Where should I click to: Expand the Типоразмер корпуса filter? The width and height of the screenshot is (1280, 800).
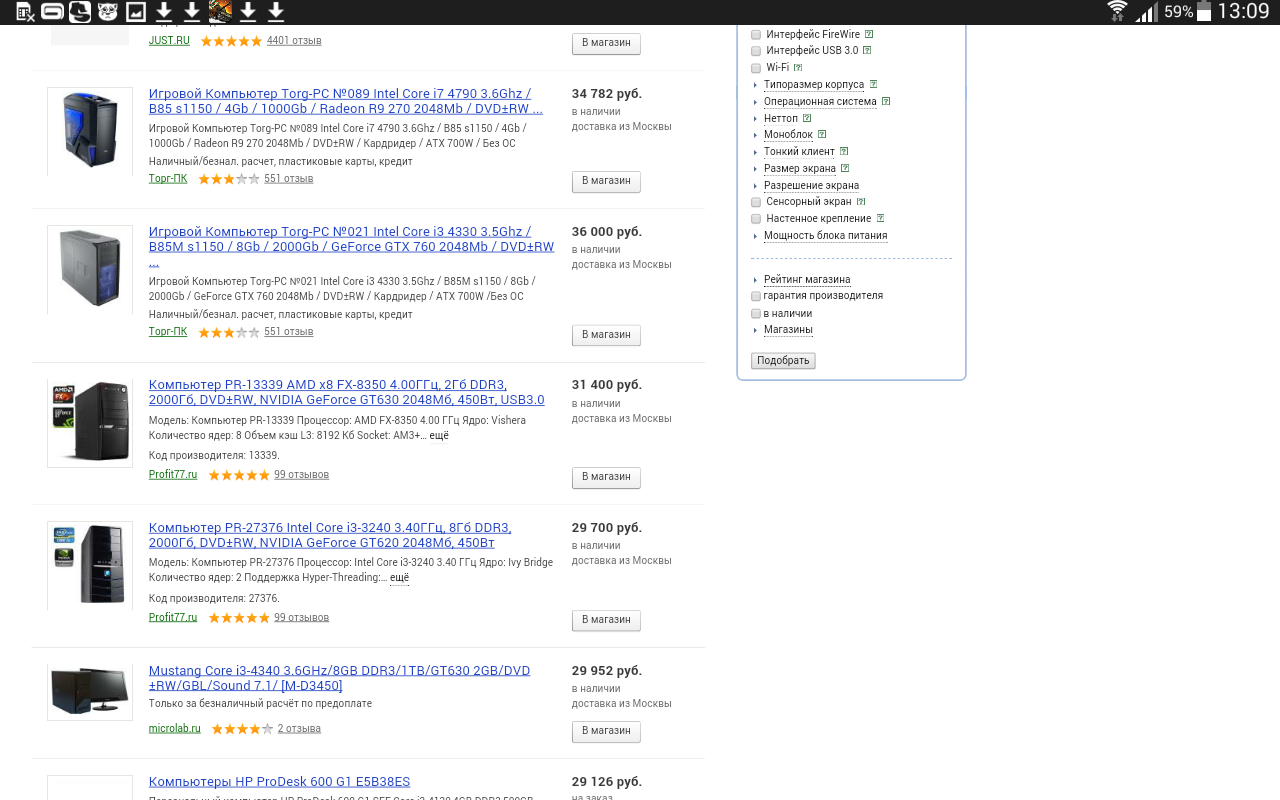click(x=813, y=85)
